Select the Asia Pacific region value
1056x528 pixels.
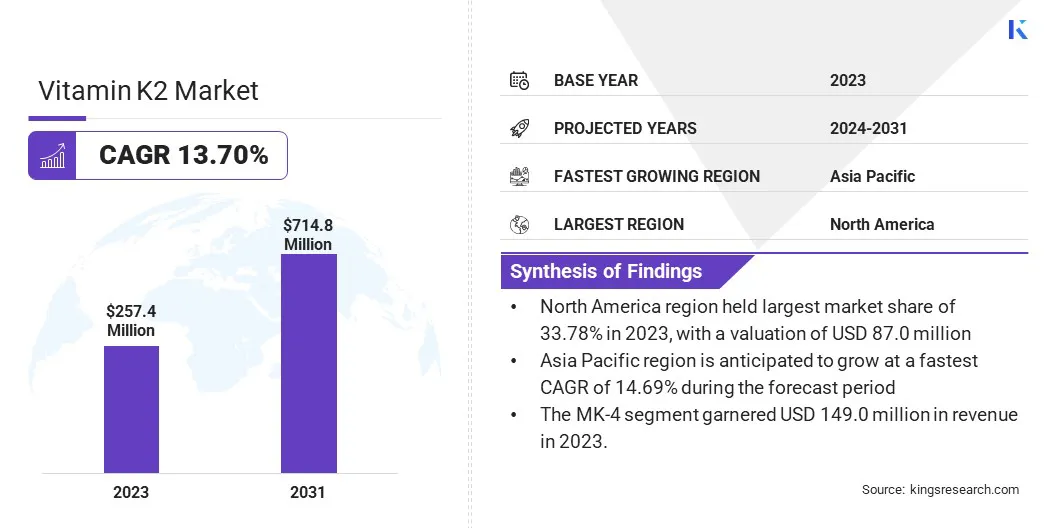tap(872, 176)
